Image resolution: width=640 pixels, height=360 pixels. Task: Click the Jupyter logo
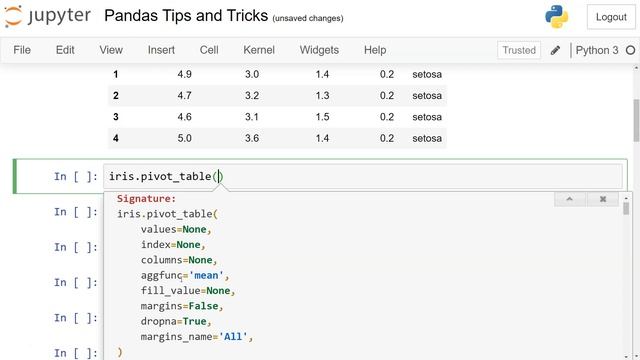point(48,16)
